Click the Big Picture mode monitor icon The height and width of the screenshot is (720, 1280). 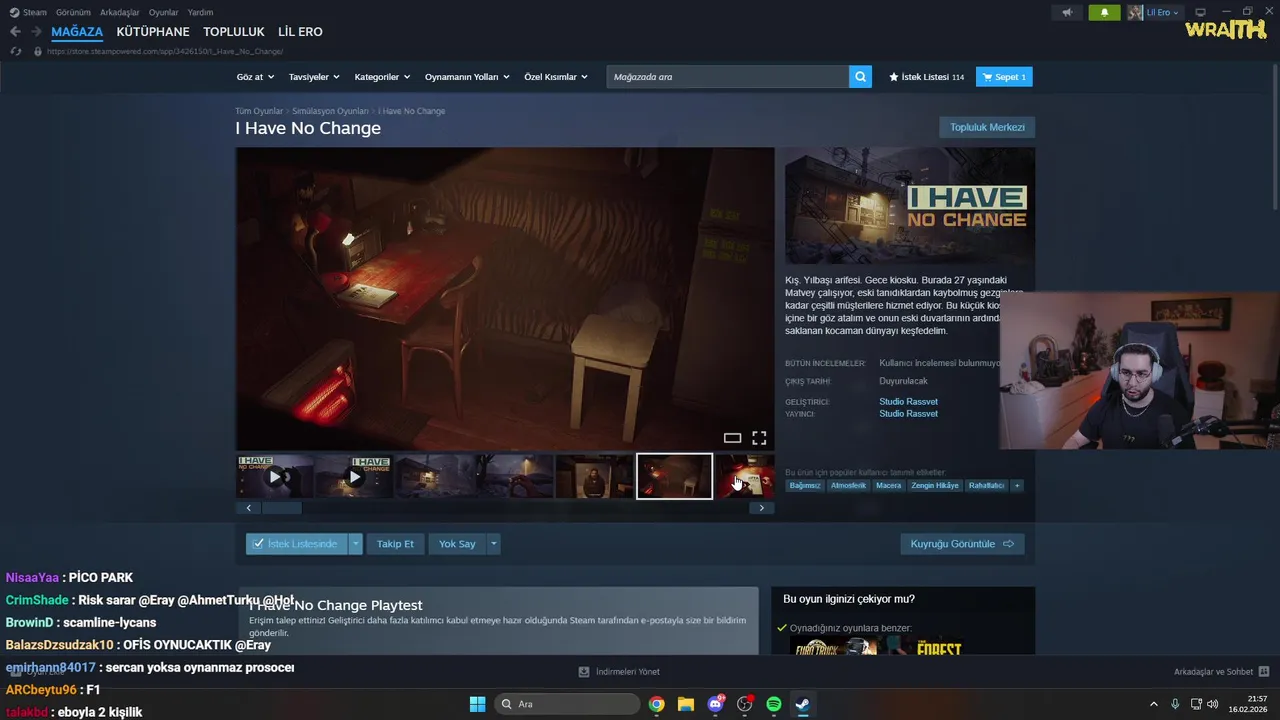1201,12
